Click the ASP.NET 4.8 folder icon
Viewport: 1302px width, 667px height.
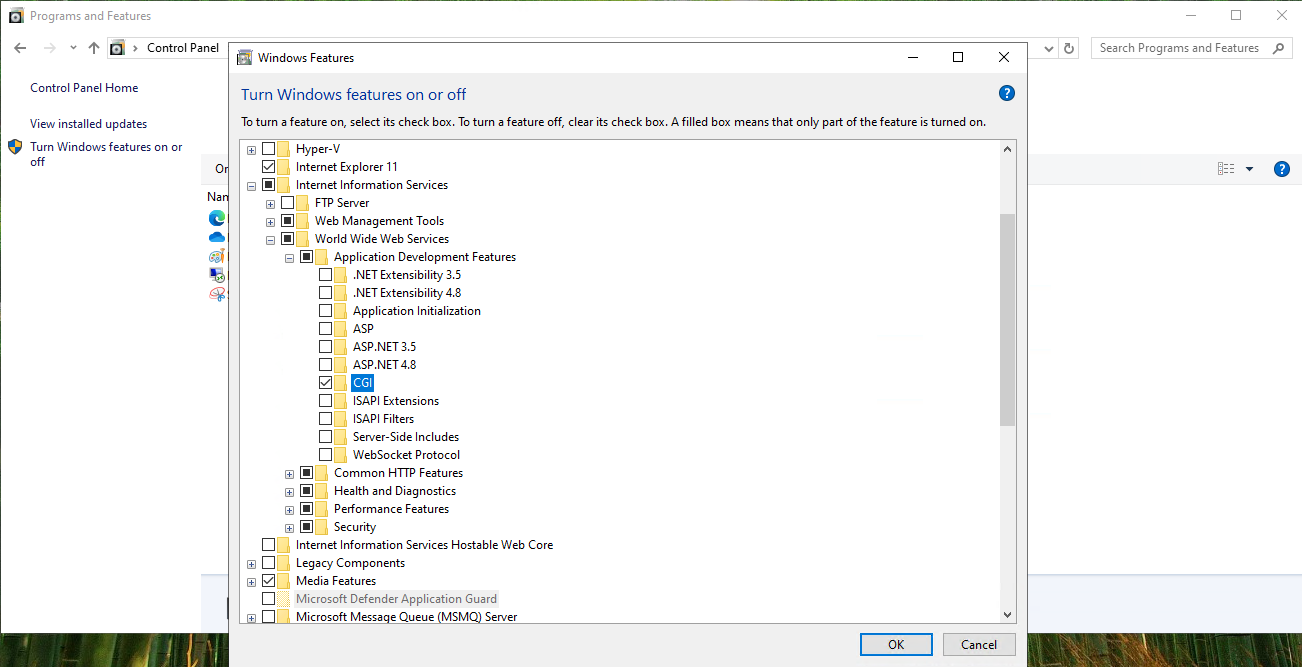341,365
